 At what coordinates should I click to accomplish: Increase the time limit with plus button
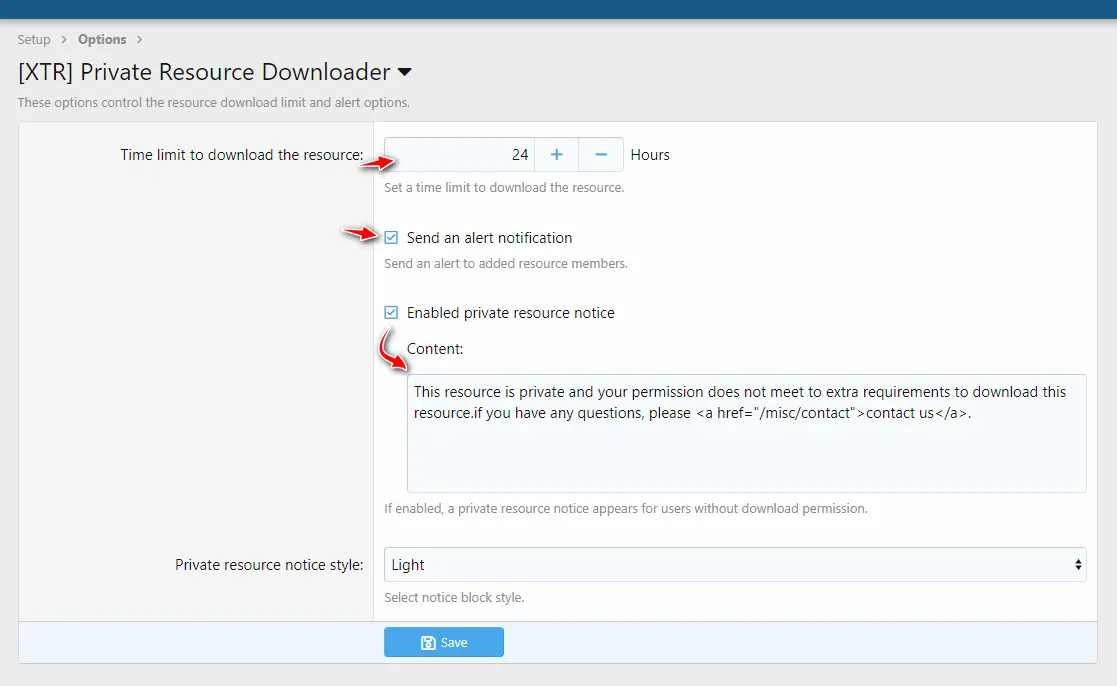pos(557,155)
